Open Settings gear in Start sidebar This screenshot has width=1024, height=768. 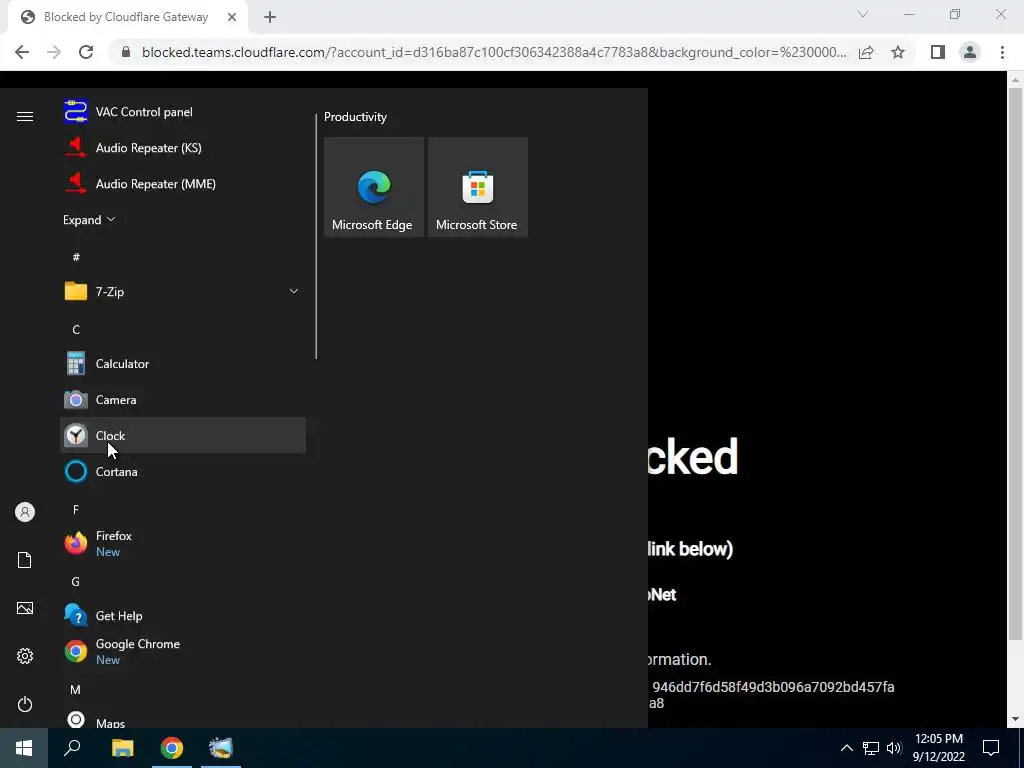[25, 656]
